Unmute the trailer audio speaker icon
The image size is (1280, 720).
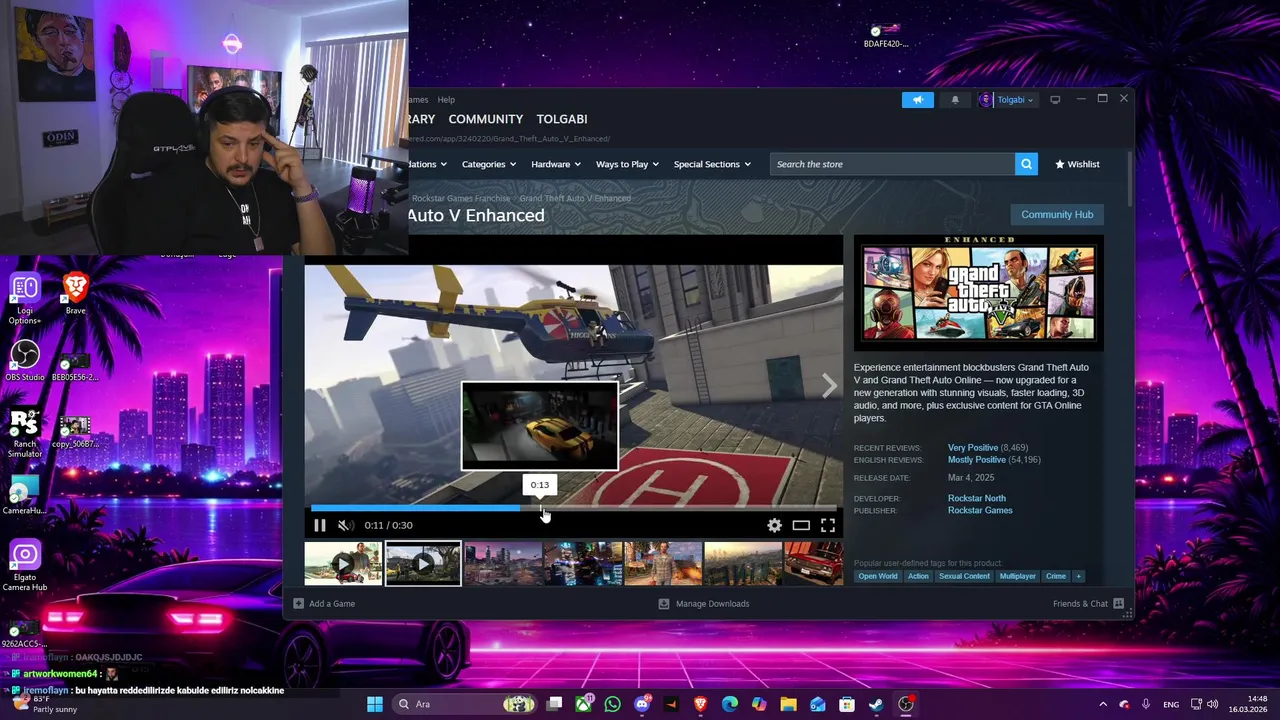tap(345, 525)
